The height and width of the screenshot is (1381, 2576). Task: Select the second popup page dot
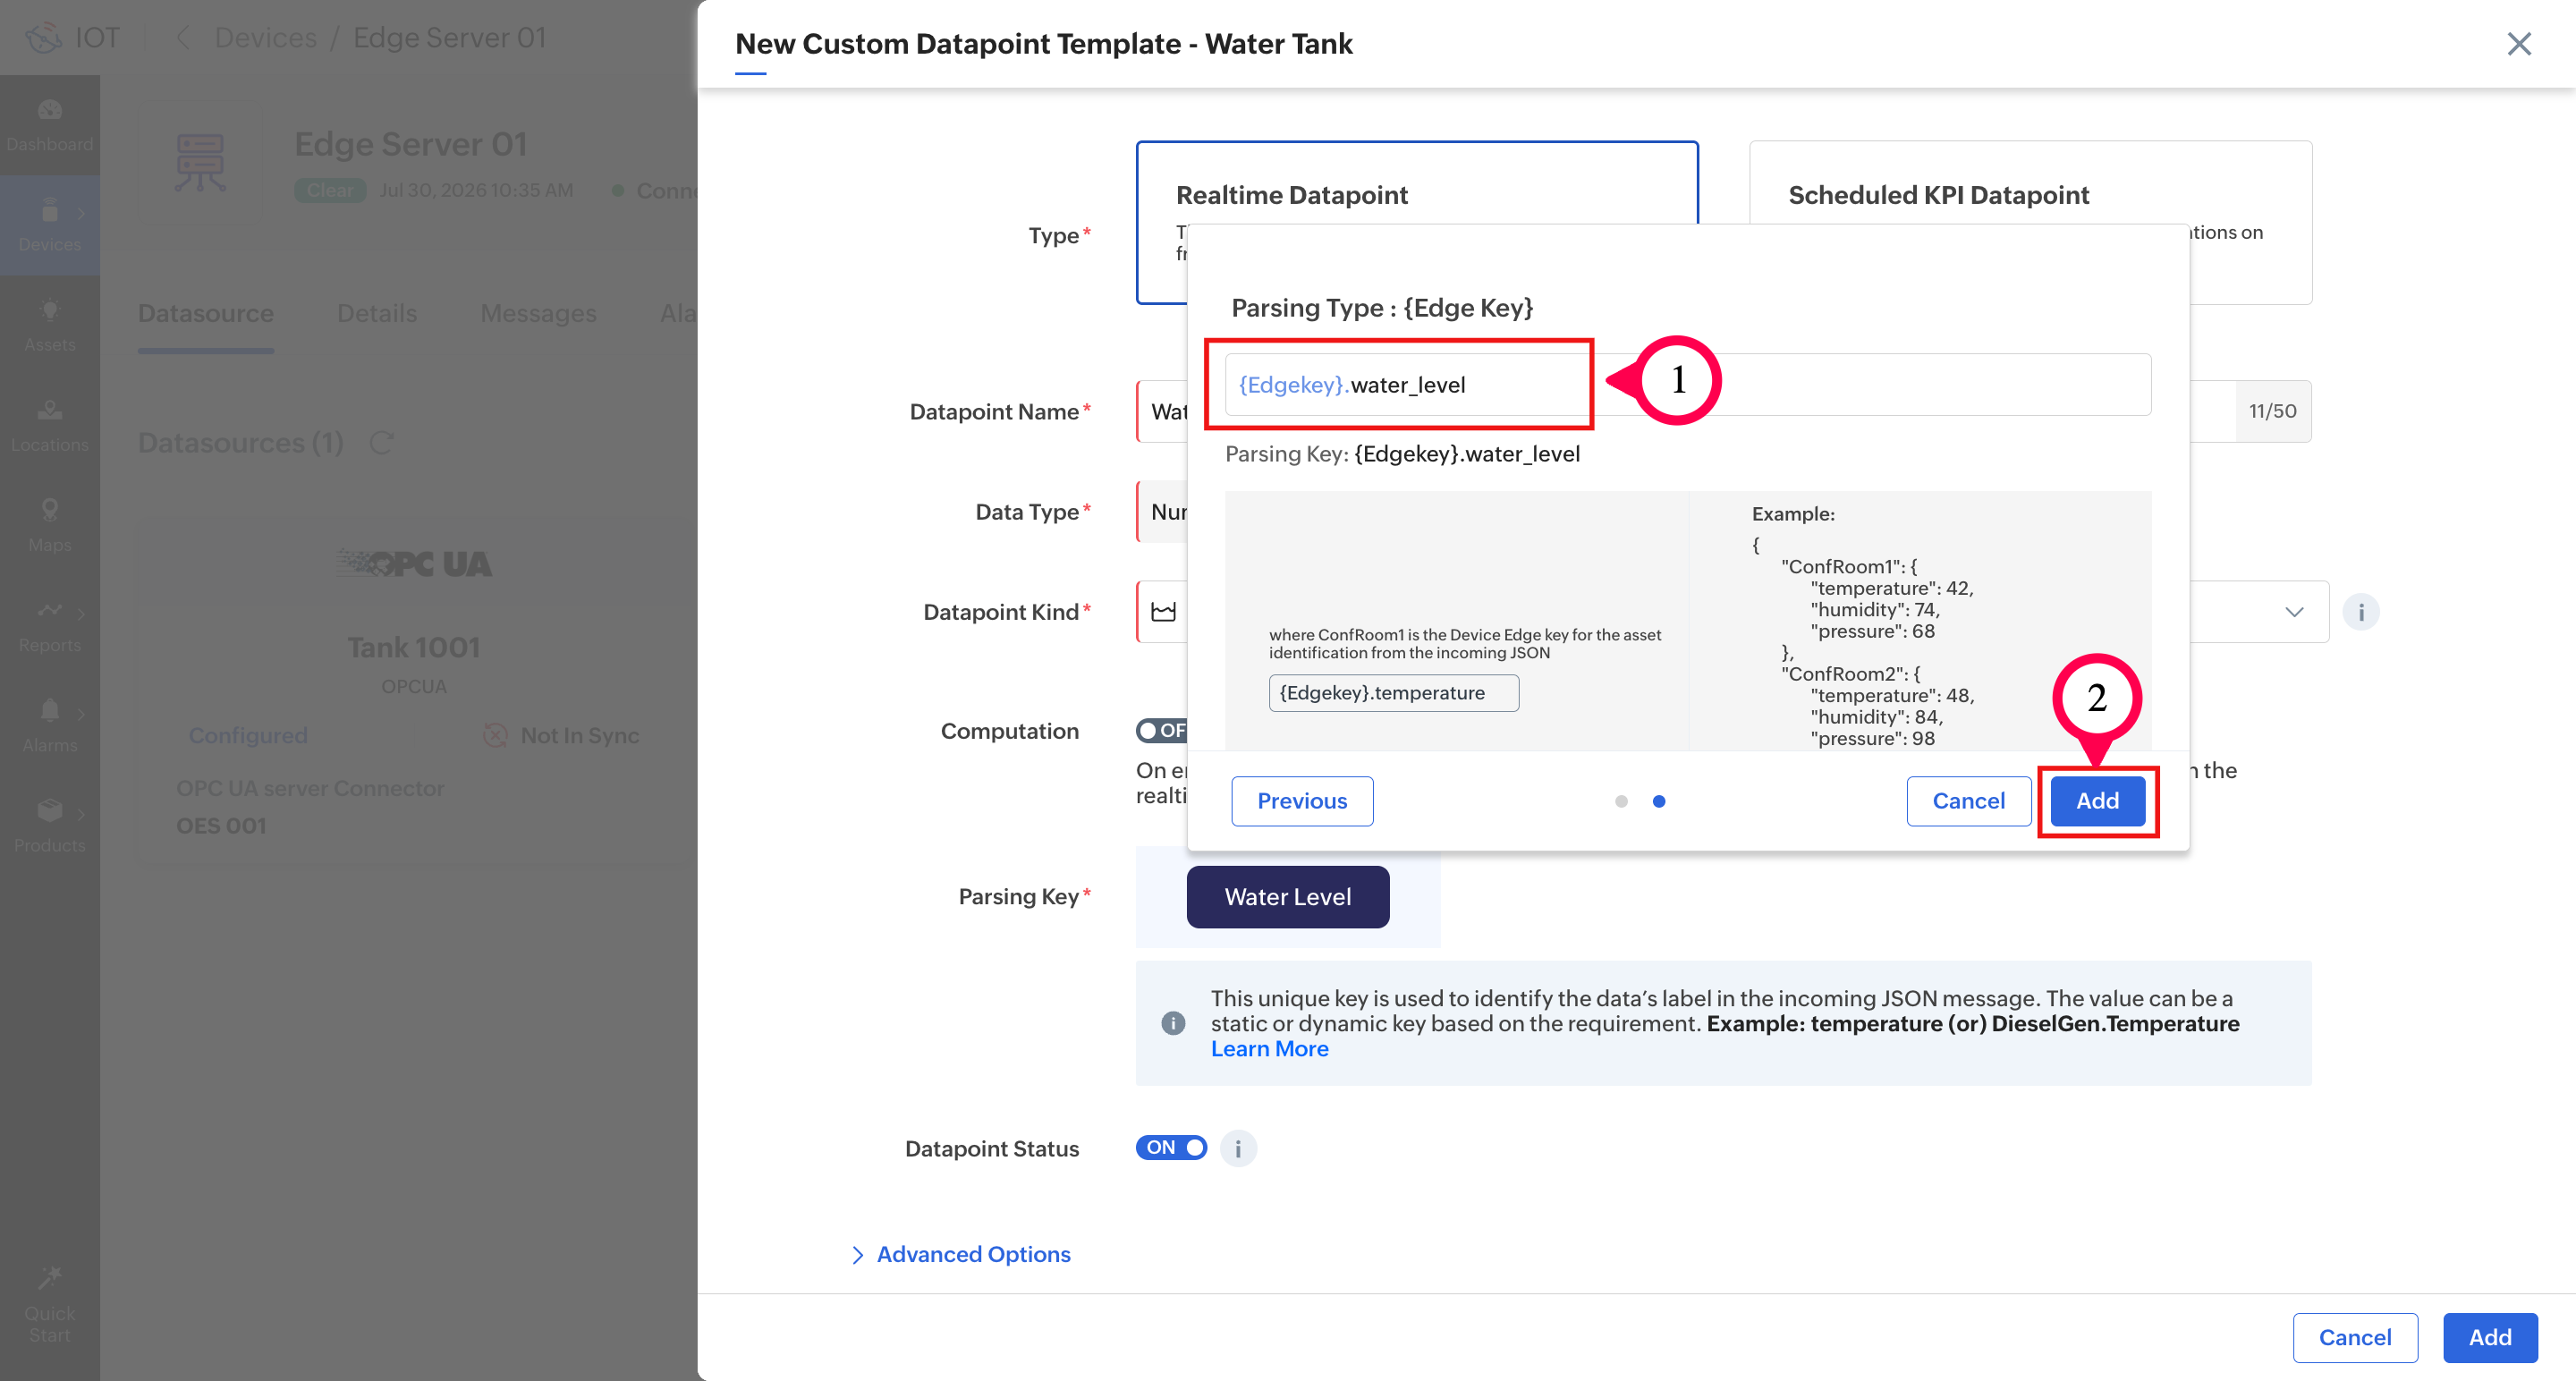pyautogui.click(x=1659, y=801)
